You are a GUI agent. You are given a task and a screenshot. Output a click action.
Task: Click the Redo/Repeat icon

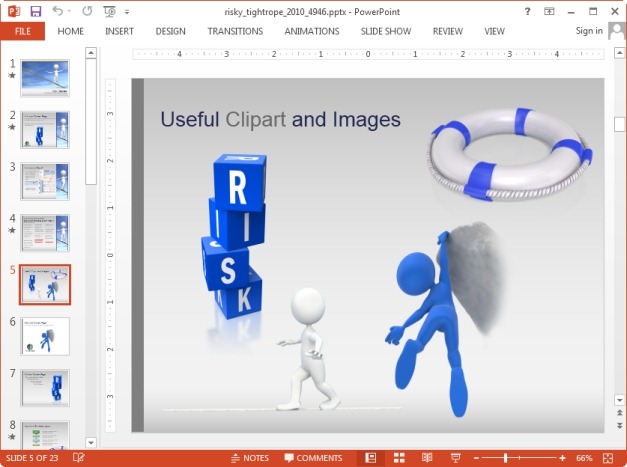pos(87,11)
